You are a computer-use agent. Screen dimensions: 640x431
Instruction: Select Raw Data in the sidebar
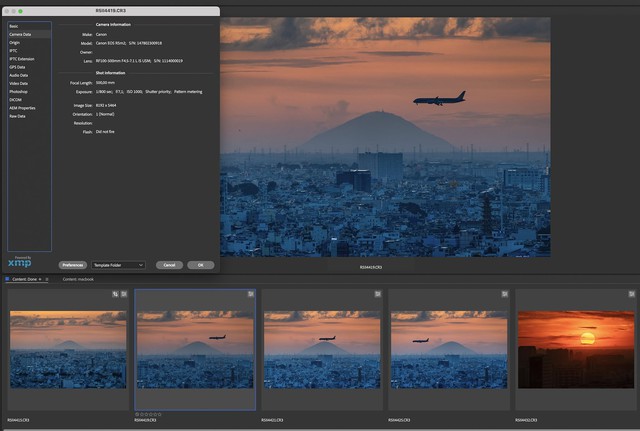18,116
